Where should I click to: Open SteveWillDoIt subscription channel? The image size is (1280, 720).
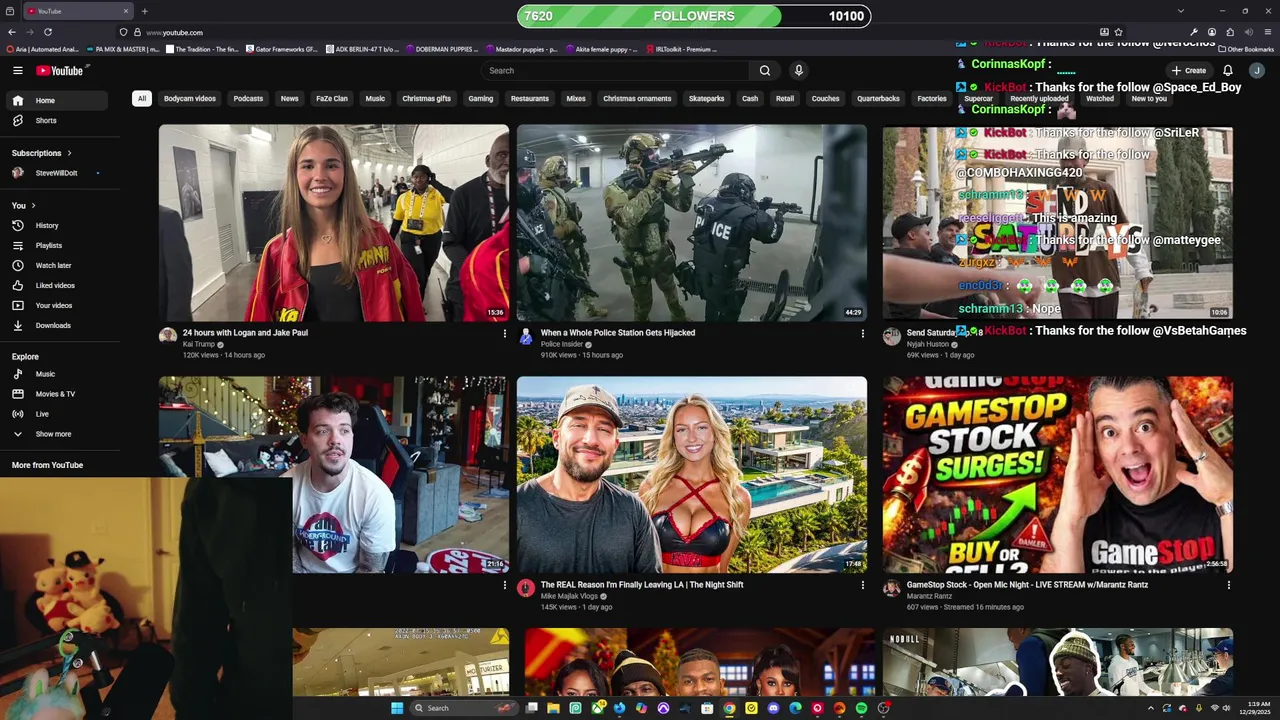point(56,173)
